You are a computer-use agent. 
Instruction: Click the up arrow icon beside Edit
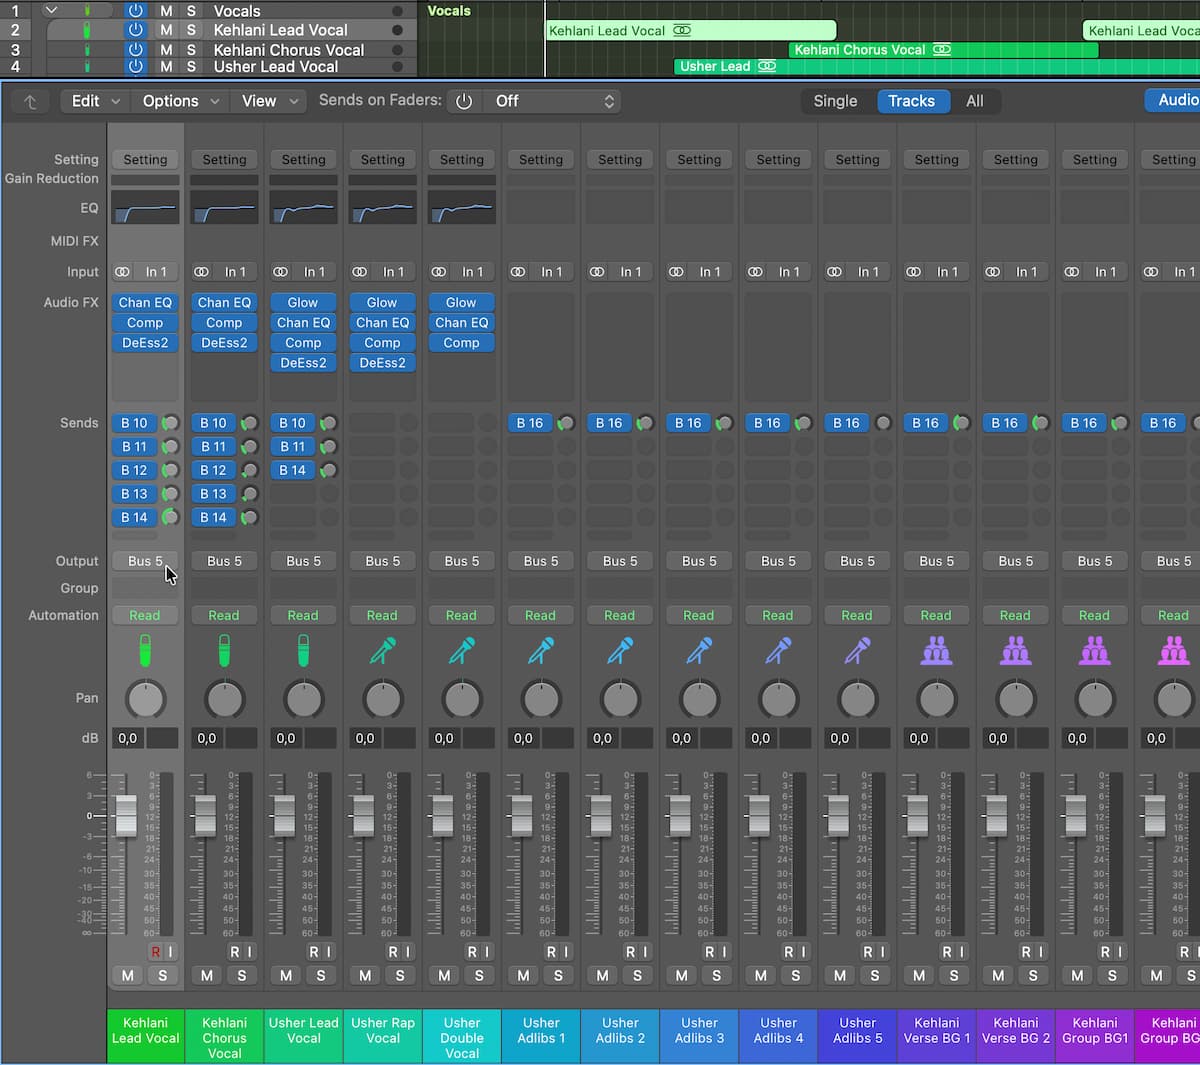(30, 101)
